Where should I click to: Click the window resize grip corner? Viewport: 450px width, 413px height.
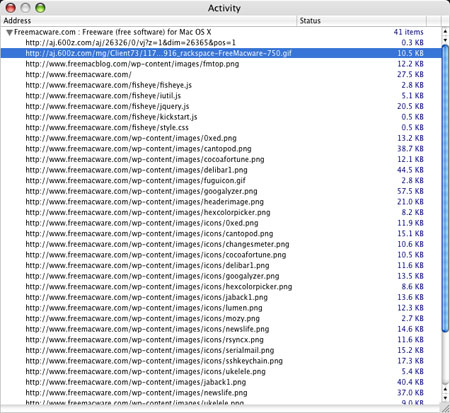(445, 408)
